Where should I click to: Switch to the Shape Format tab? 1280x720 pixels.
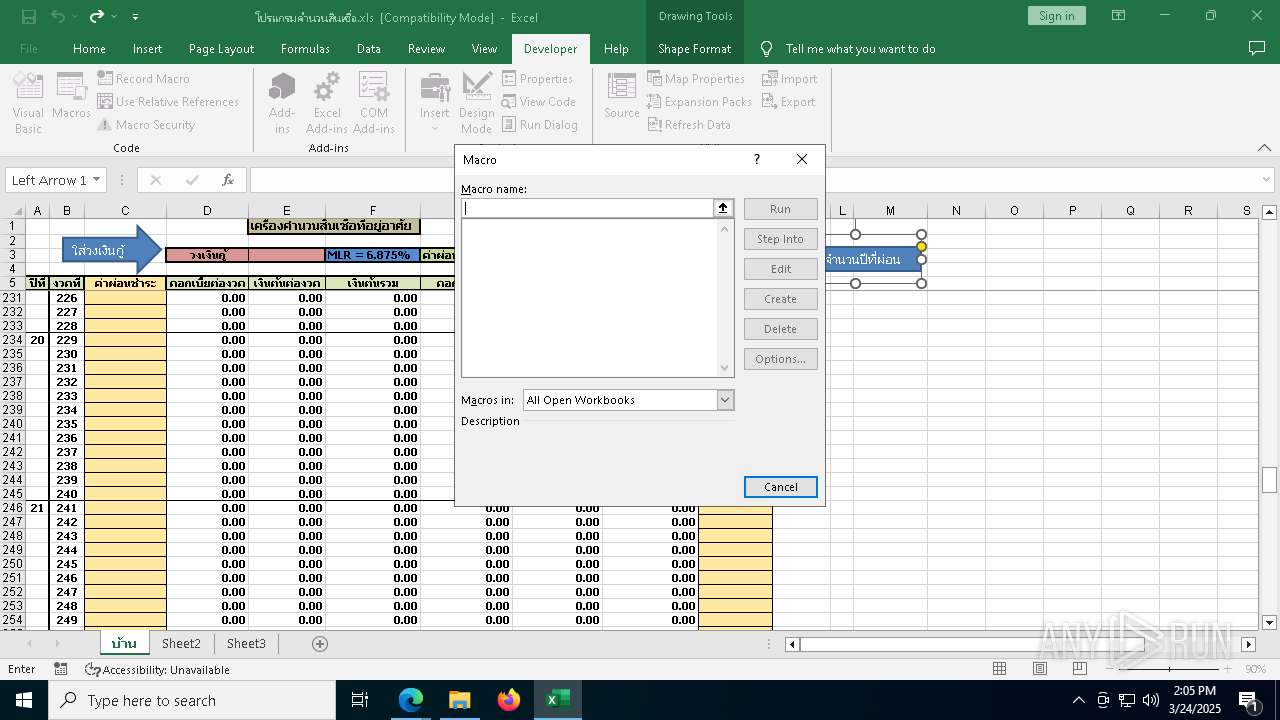coord(694,48)
